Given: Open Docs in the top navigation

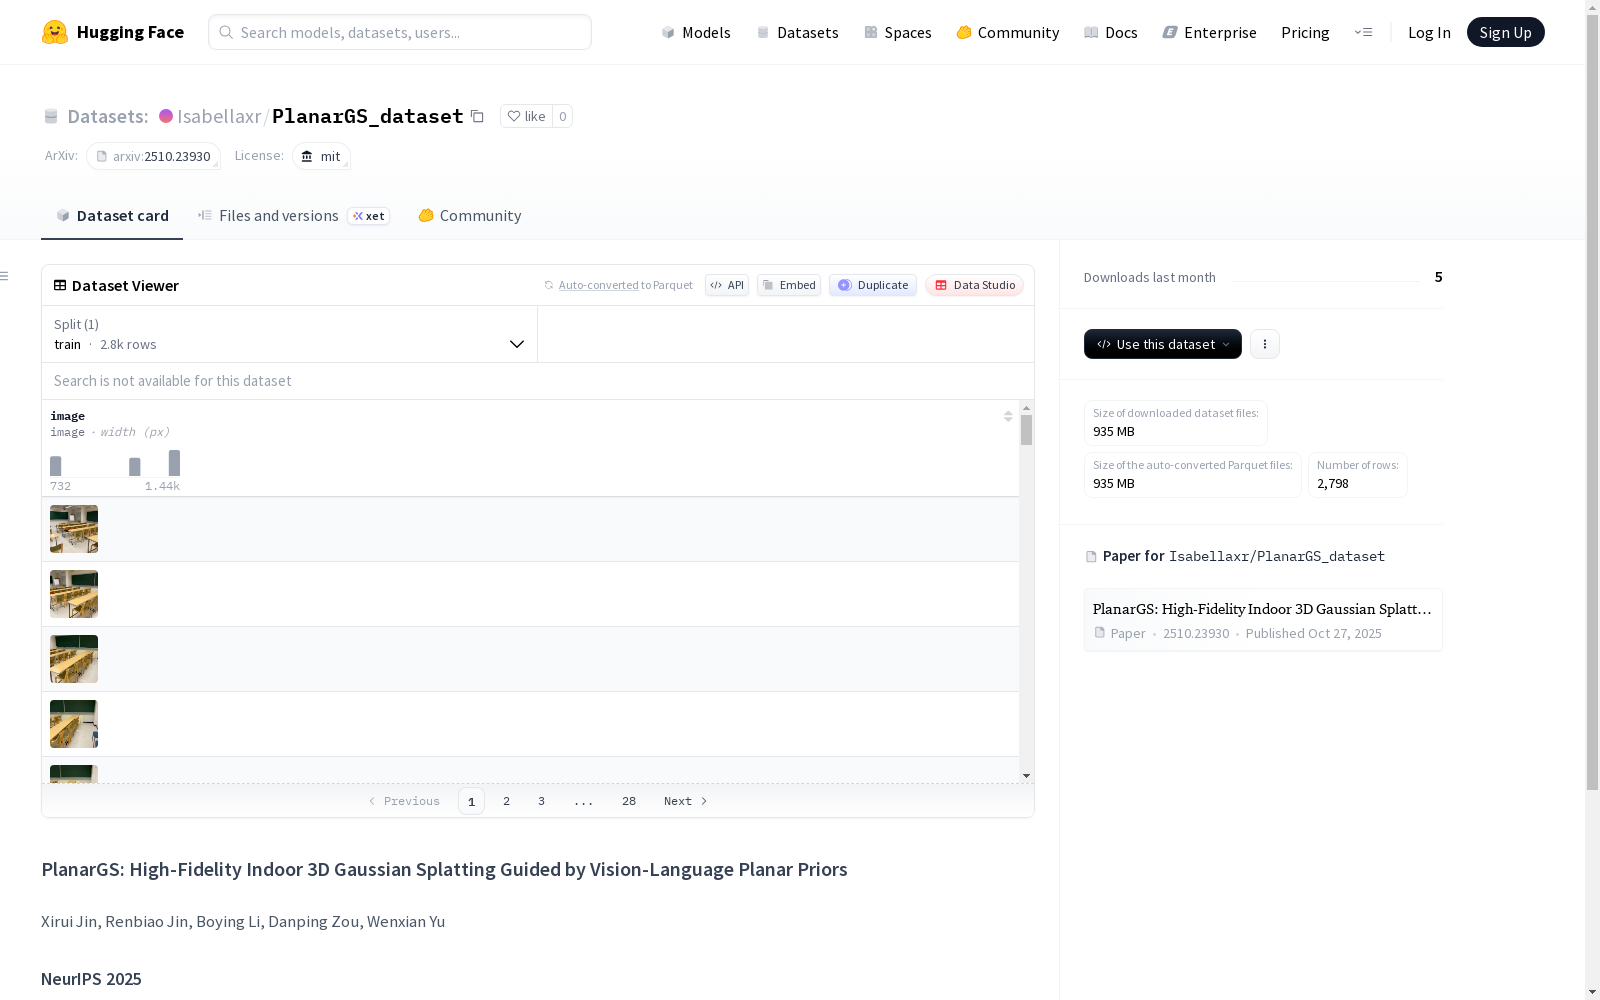Looking at the screenshot, I should click(1111, 32).
